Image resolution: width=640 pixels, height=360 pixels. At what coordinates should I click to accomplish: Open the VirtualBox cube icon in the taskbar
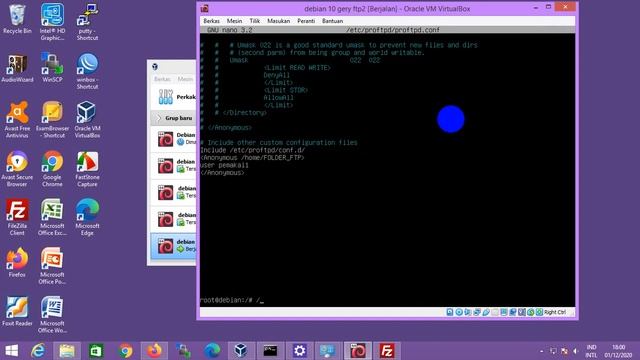pyautogui.click(x=241, y=351)
